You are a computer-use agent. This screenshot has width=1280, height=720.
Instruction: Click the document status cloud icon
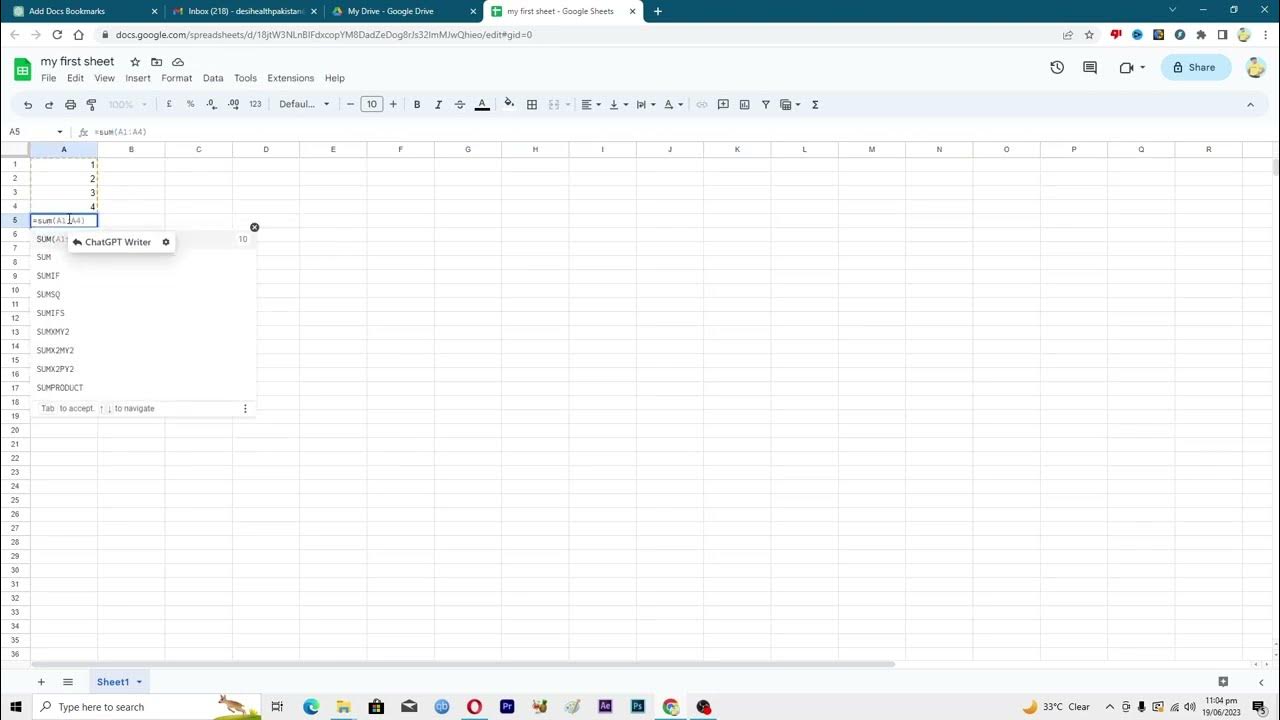178,62
